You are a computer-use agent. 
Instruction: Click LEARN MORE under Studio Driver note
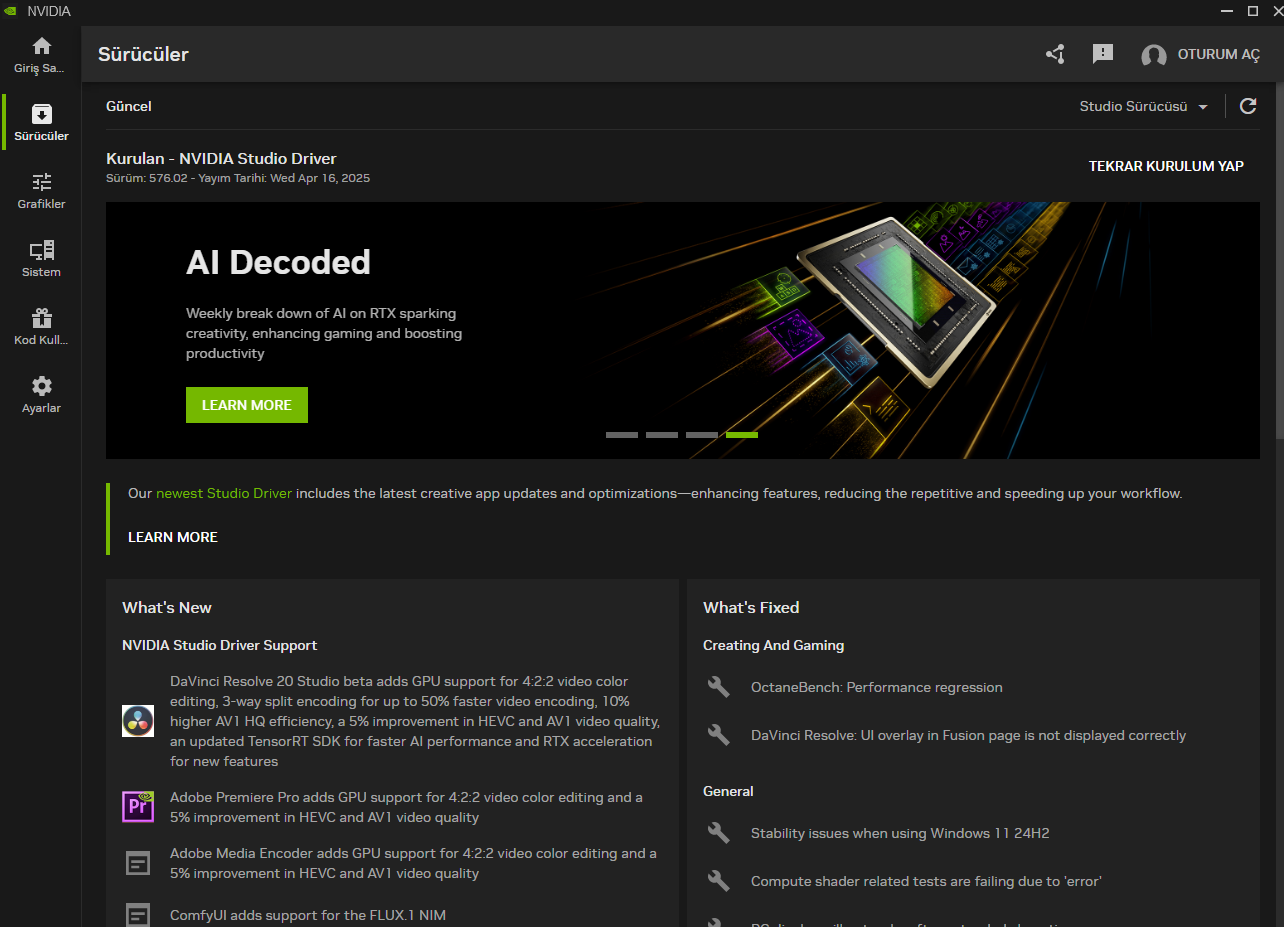(173, 537)
